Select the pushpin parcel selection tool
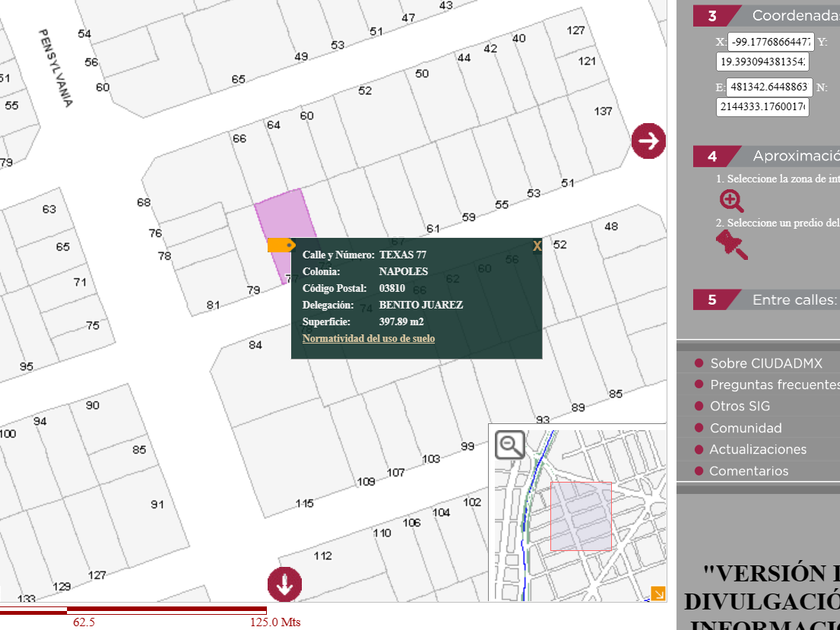 (x=731, y=244)
